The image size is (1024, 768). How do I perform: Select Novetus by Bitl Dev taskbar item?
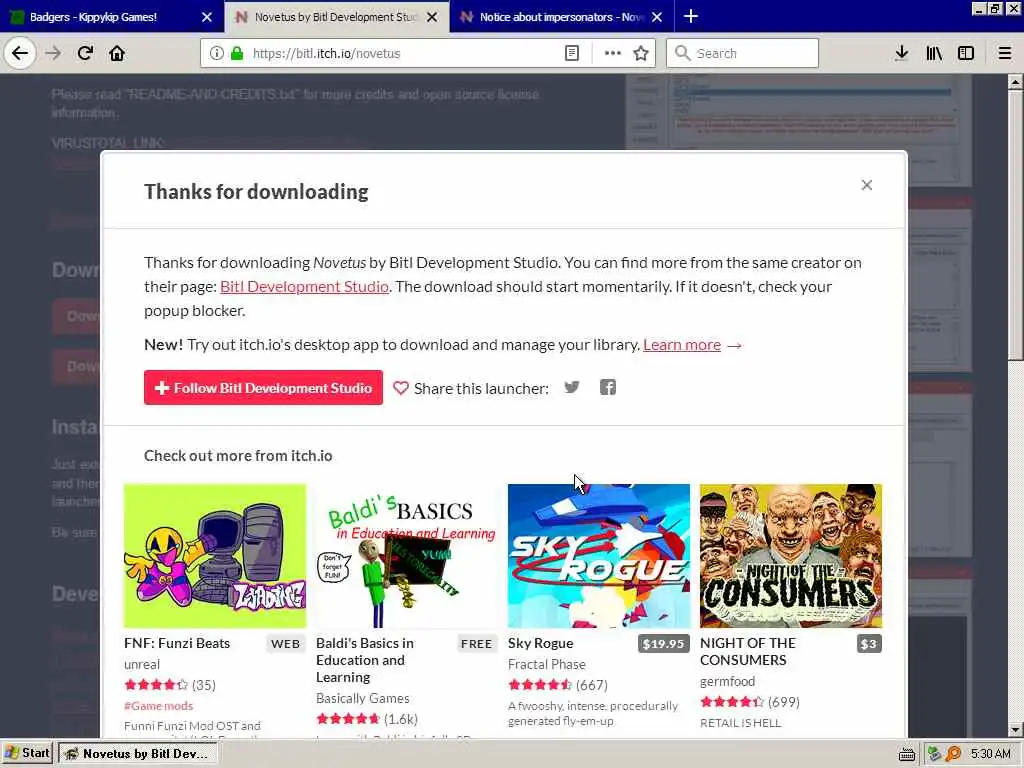(138, 754)
